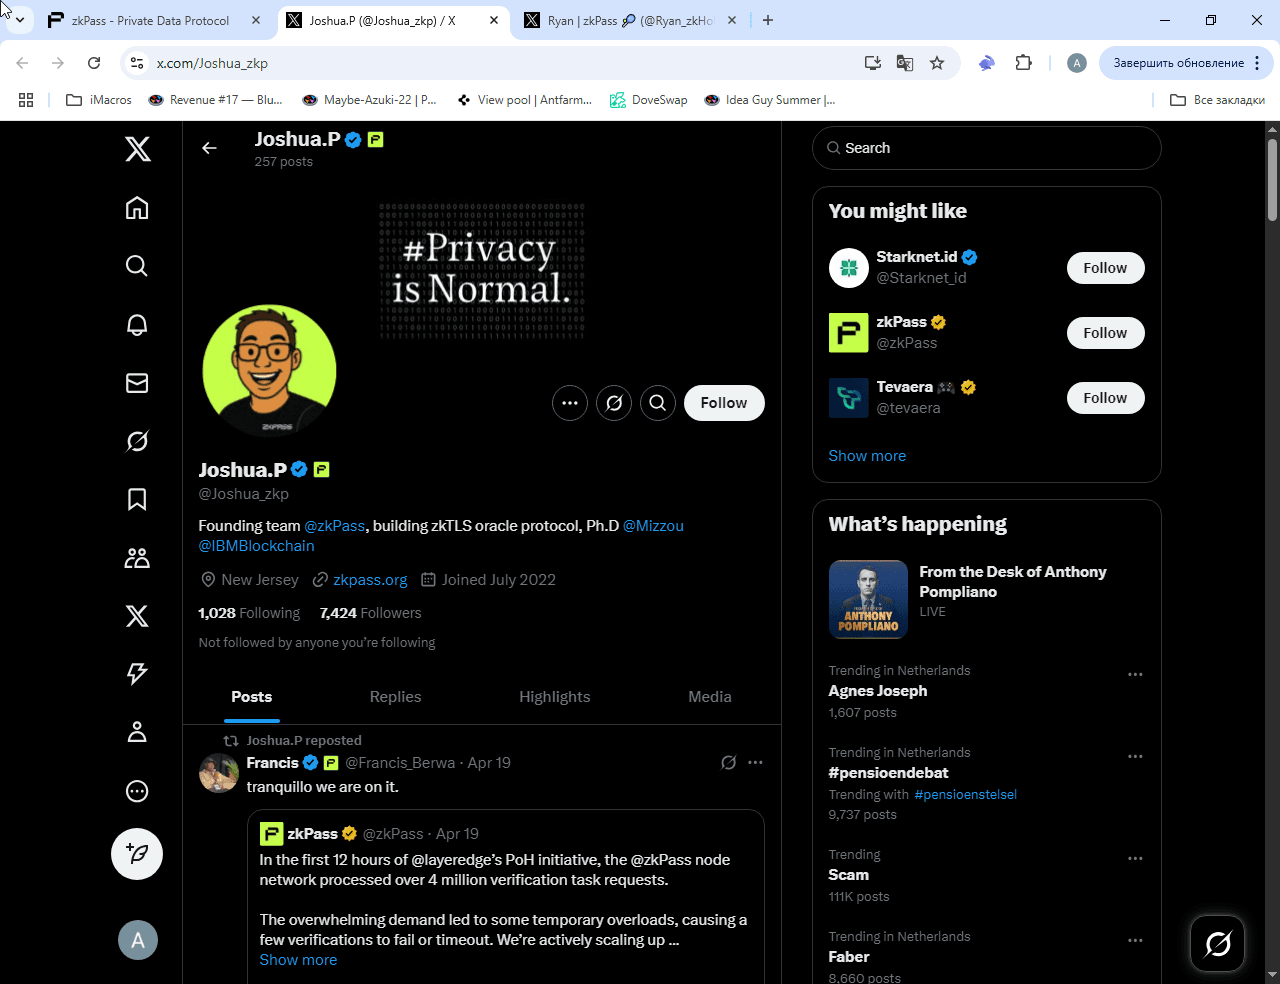Open Chrome menu three dots
The image size is (1280, 984).
(1257, 63)
